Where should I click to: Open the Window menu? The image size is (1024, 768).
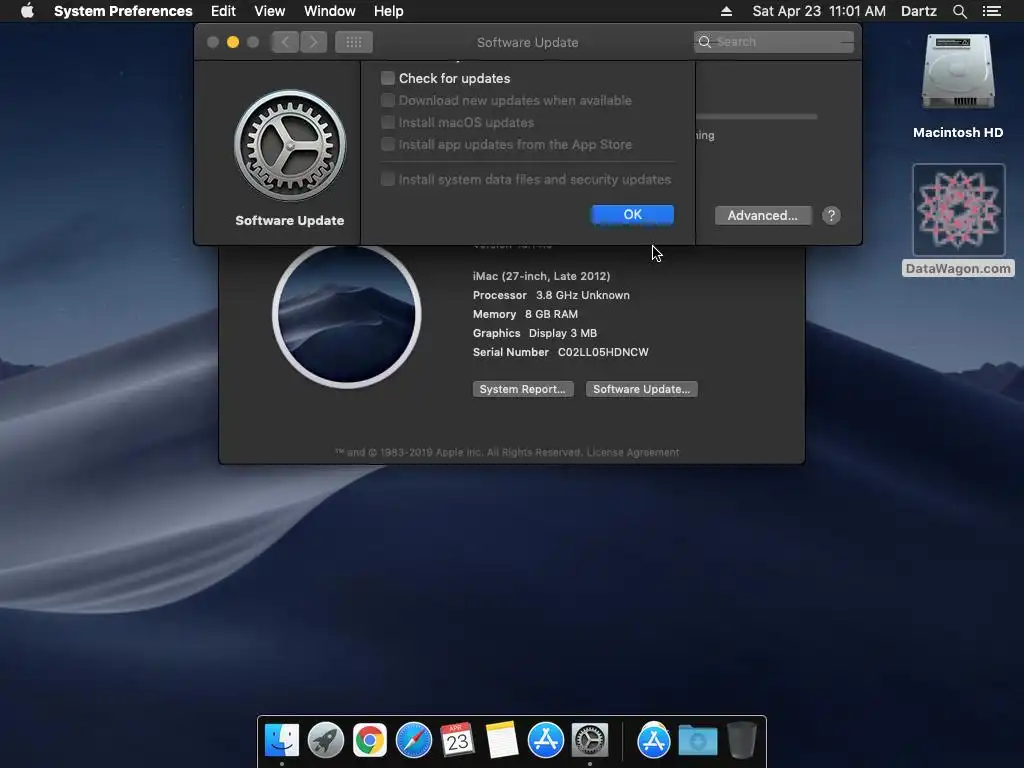pos(329,11)
